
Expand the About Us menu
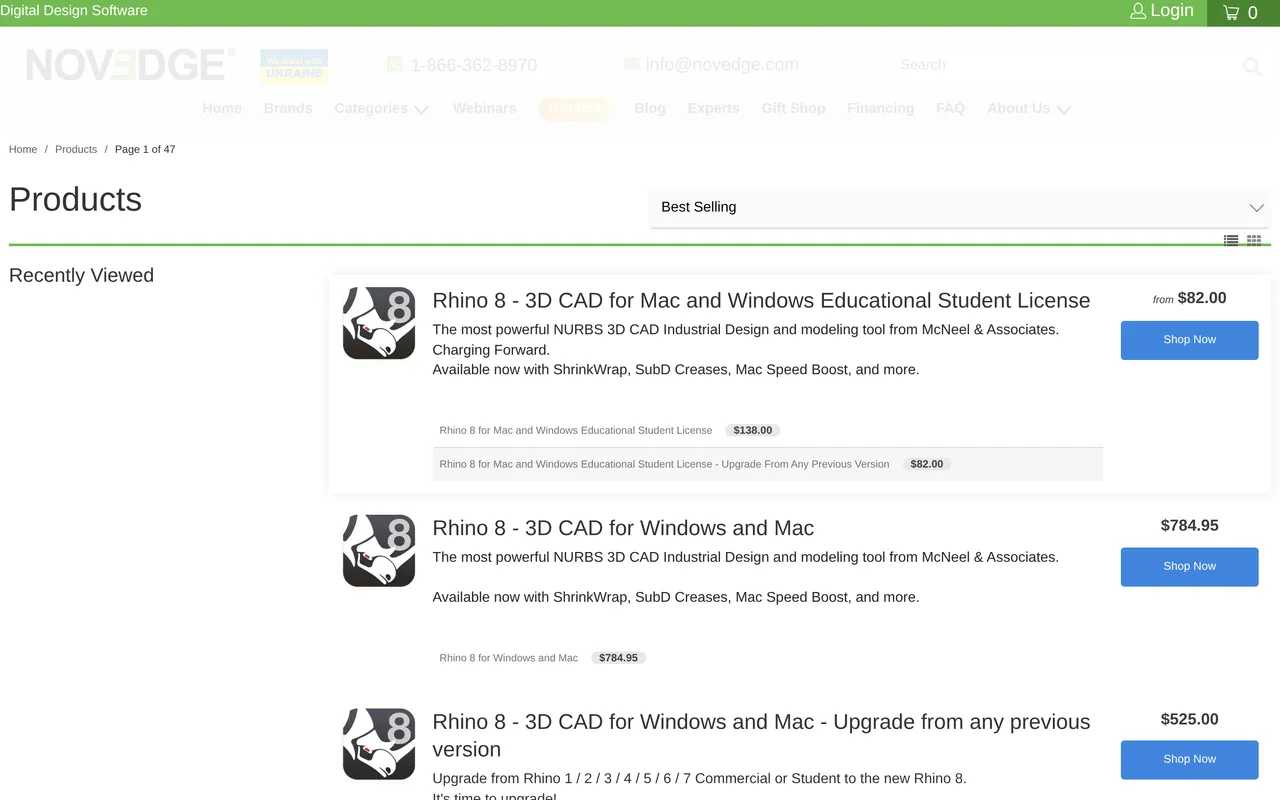1029,108
